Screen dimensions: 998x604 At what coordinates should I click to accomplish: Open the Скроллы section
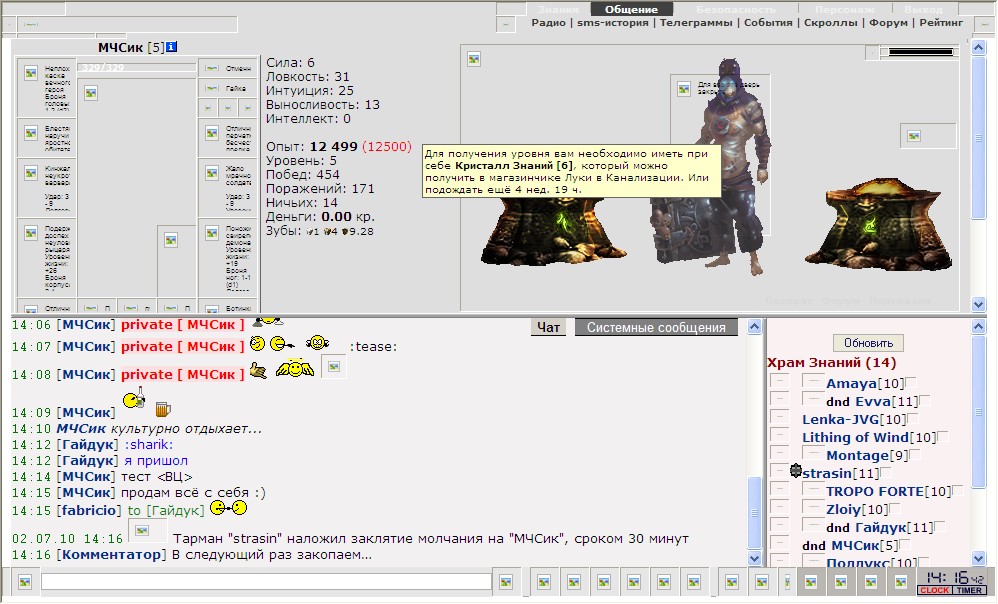click(x=831, y=23)
